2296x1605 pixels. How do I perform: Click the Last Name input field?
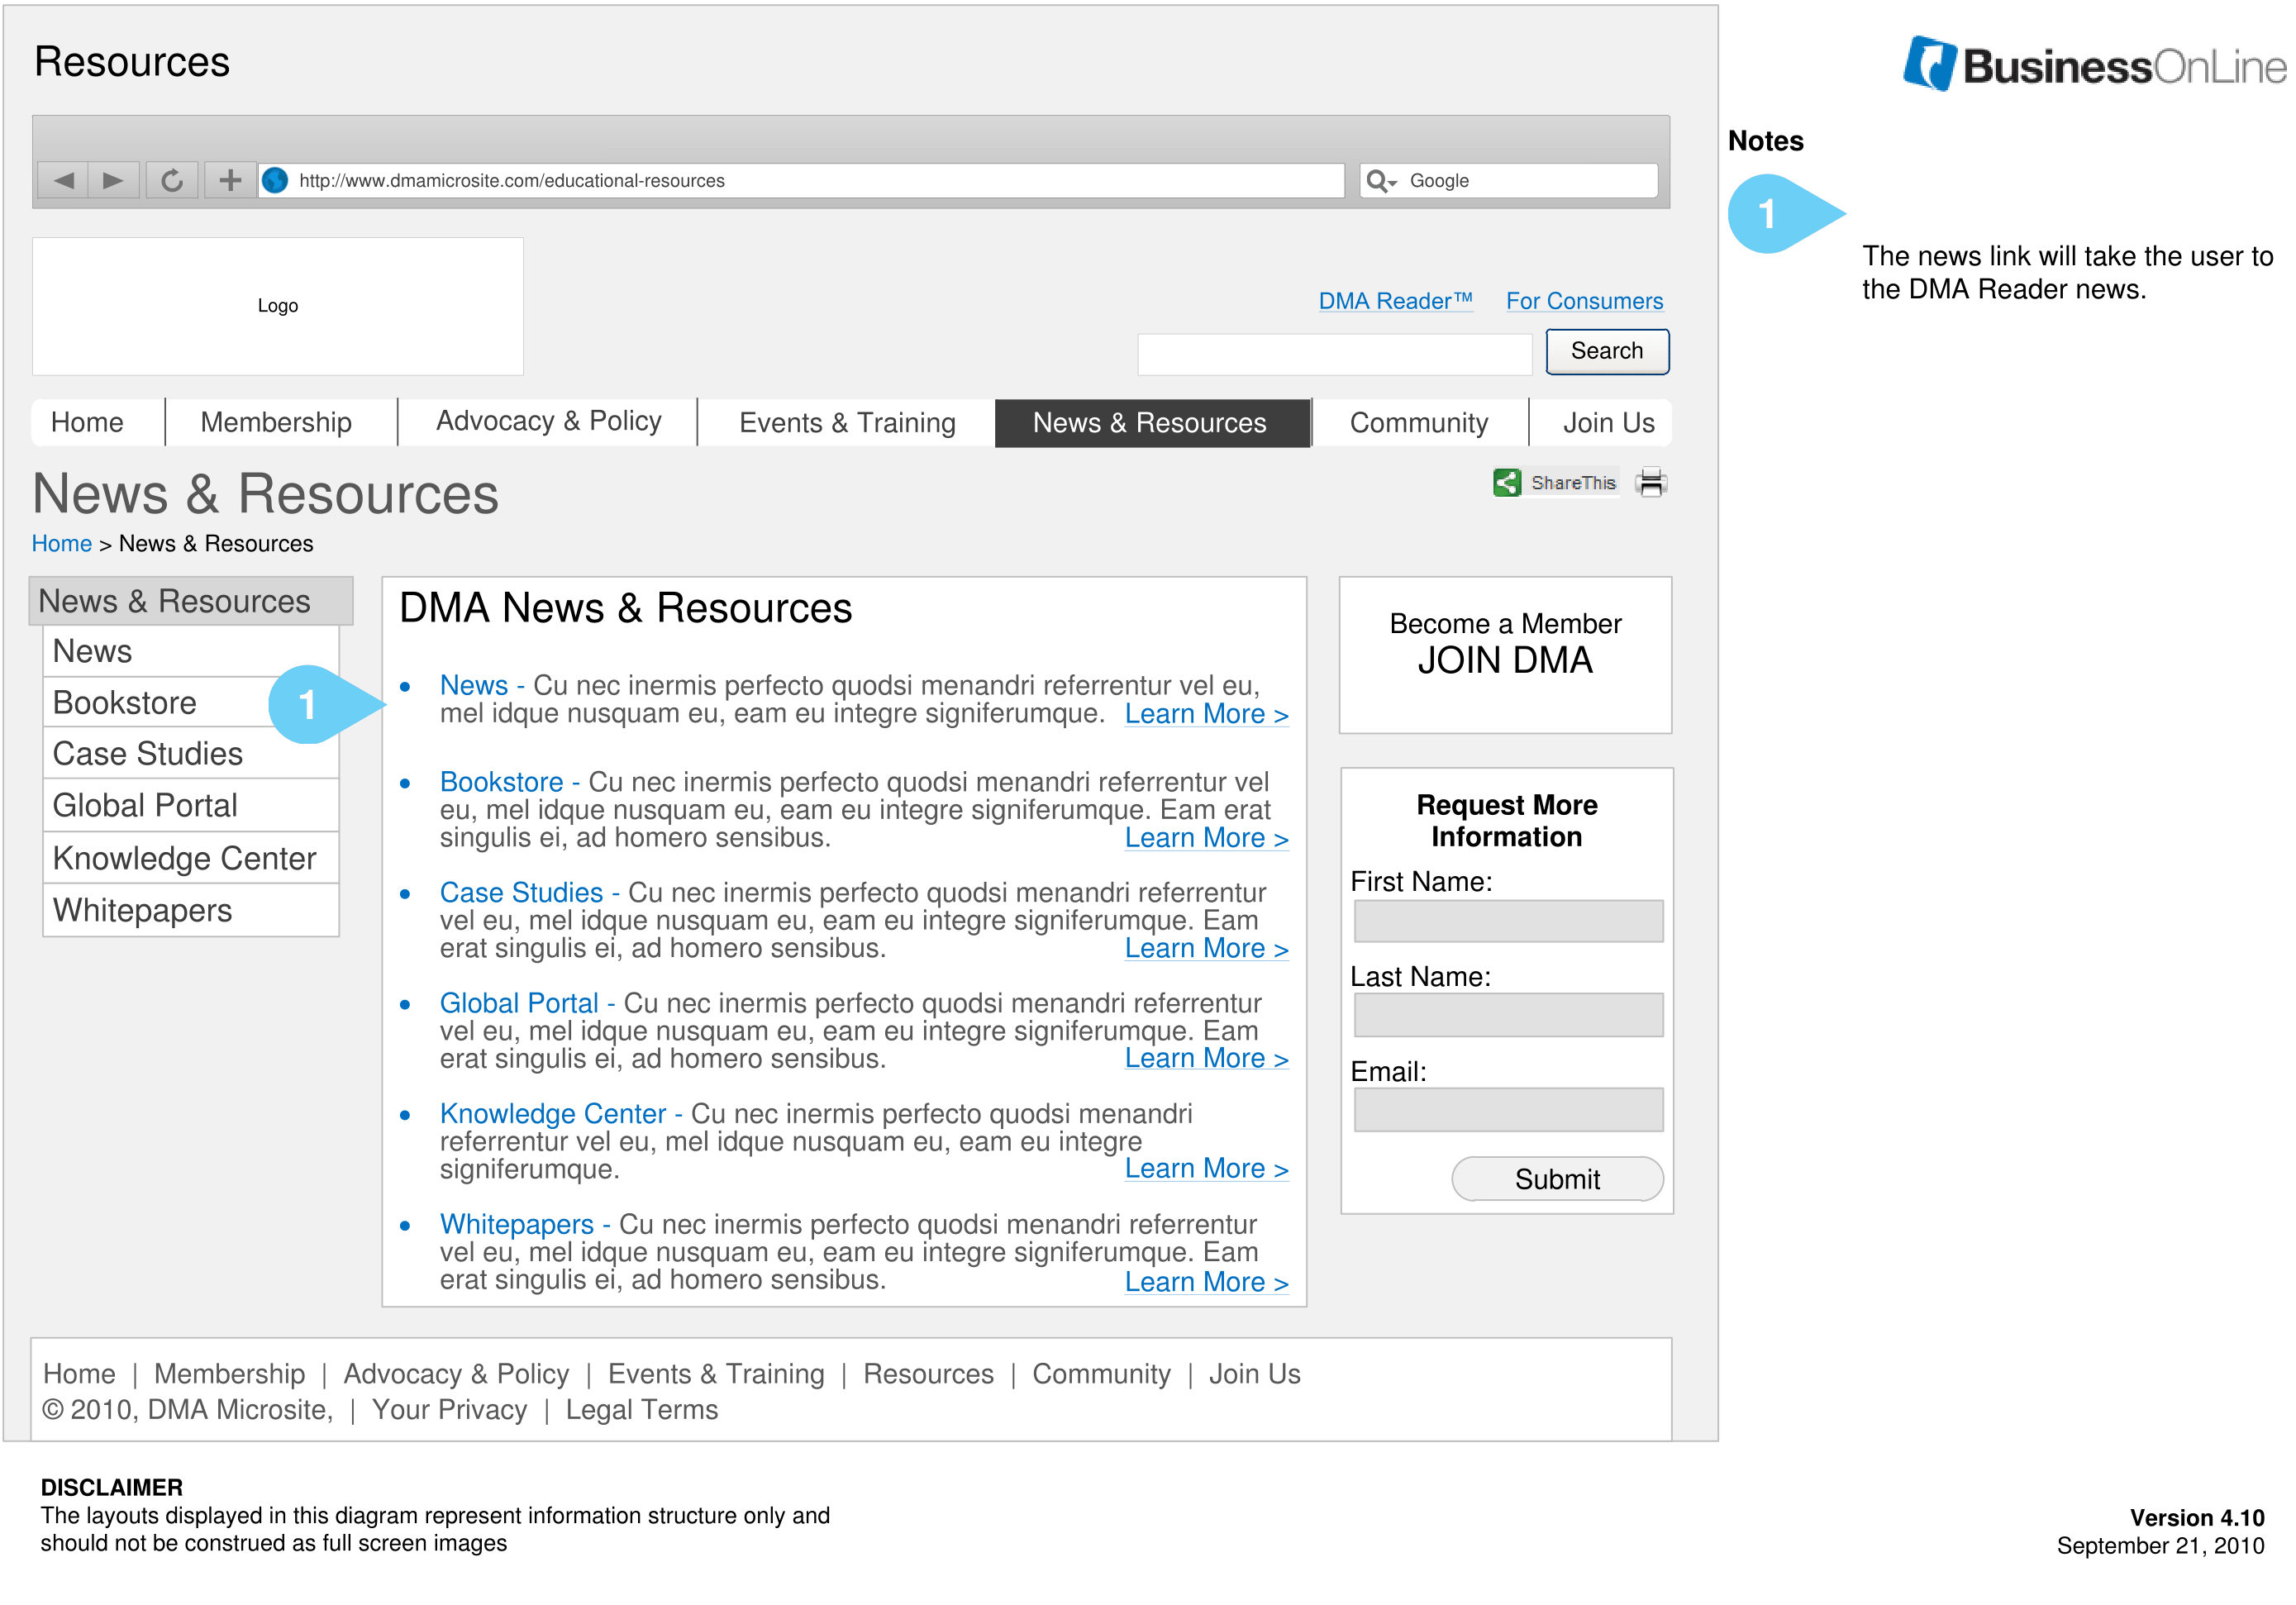[x=1508, y=1015]
